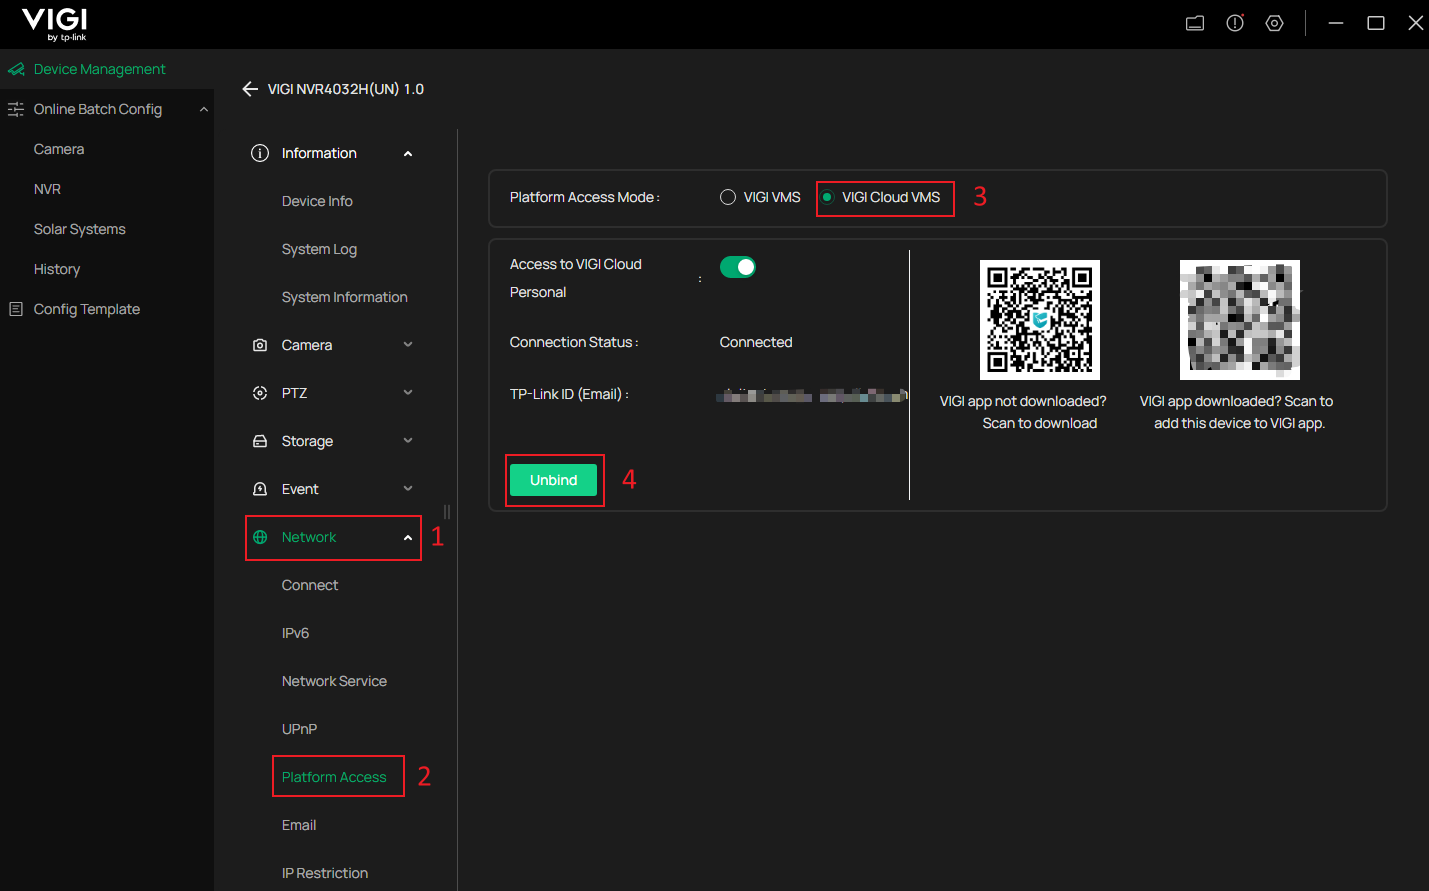Expand the Storage section chevron
Screen dimensions: 1429x891
408,441
